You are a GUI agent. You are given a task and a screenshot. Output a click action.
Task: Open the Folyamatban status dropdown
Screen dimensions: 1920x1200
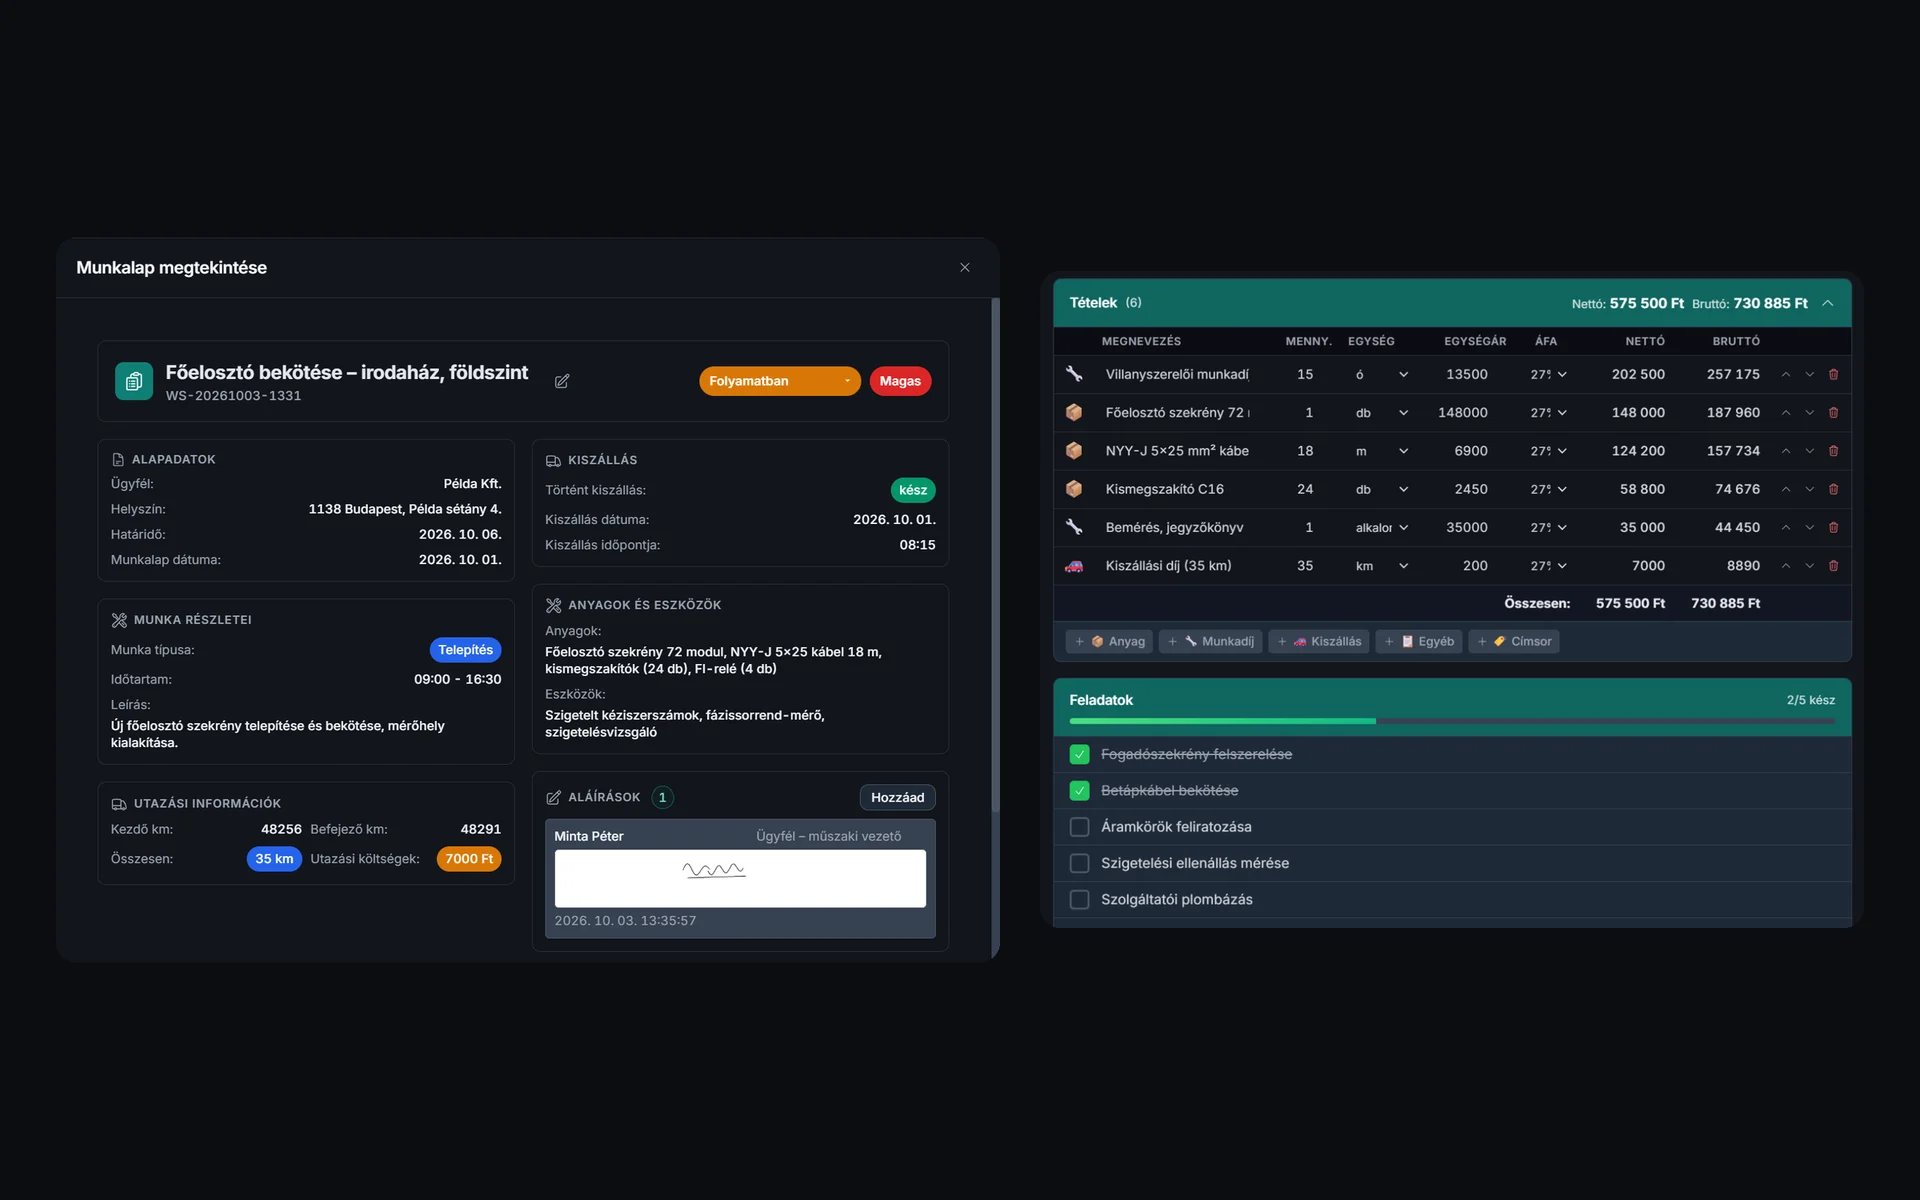point(779,381)
